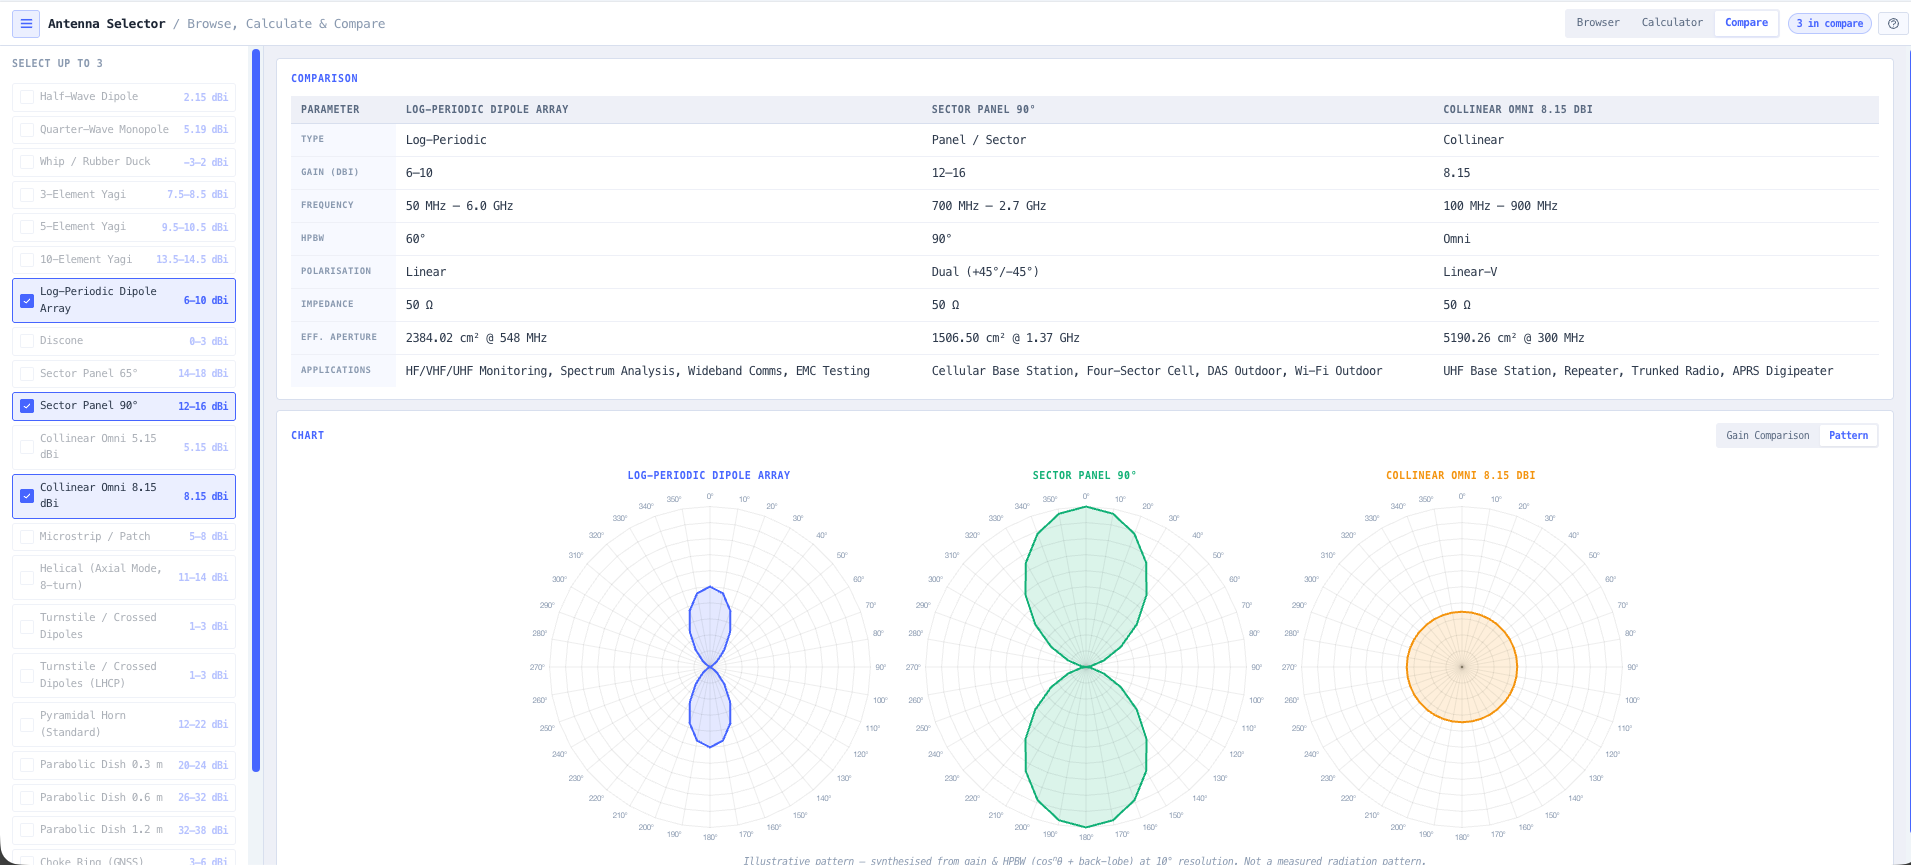
Task: Check the Quarter-Wave Monopole checkbox
Action: pos(27,130)
